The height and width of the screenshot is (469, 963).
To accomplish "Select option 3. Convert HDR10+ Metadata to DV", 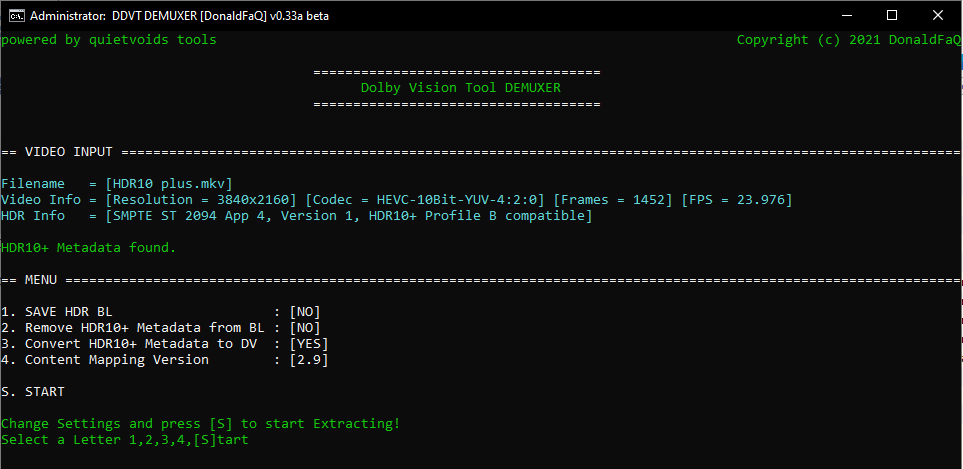I will (x=129, y=344).
